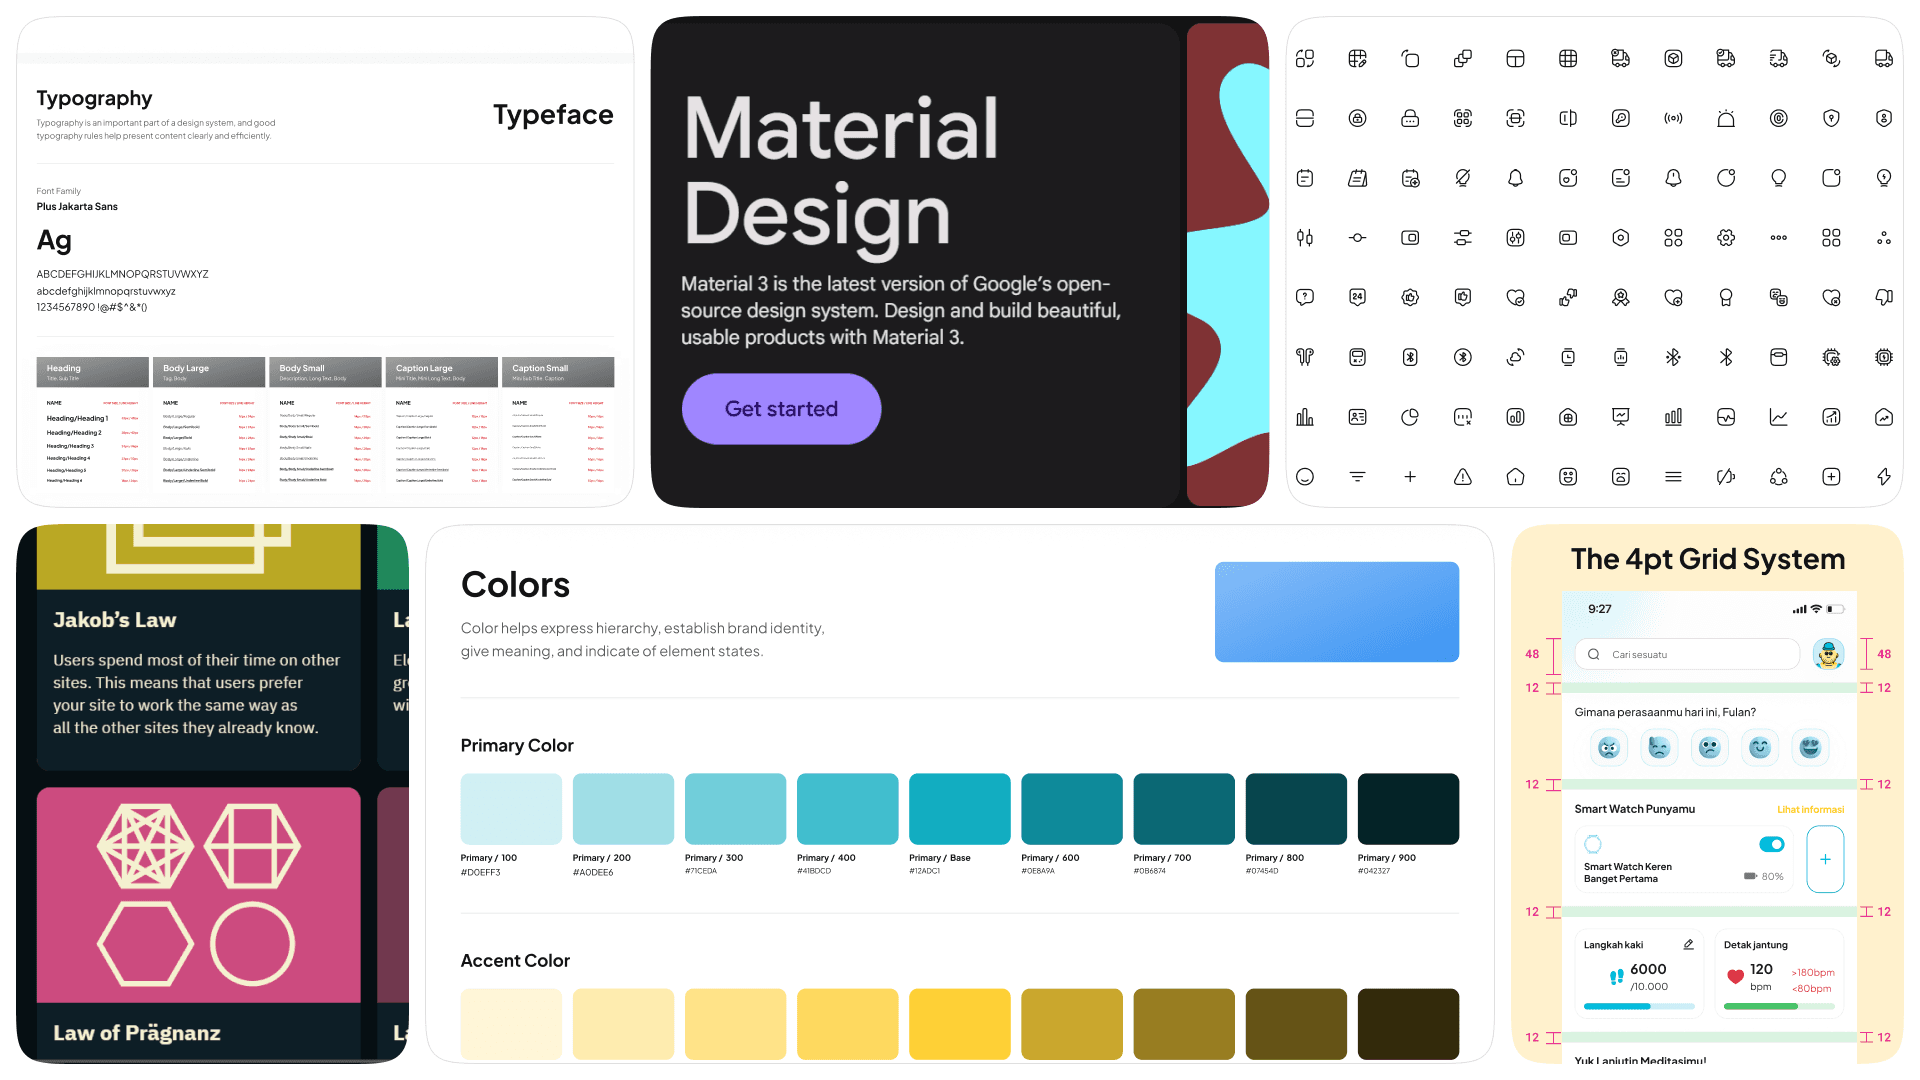The width and height of the screenshot is (1920, 1080).
Task: Select the Body Large column header
Action: pyautogui.click(x=209, y=372)
